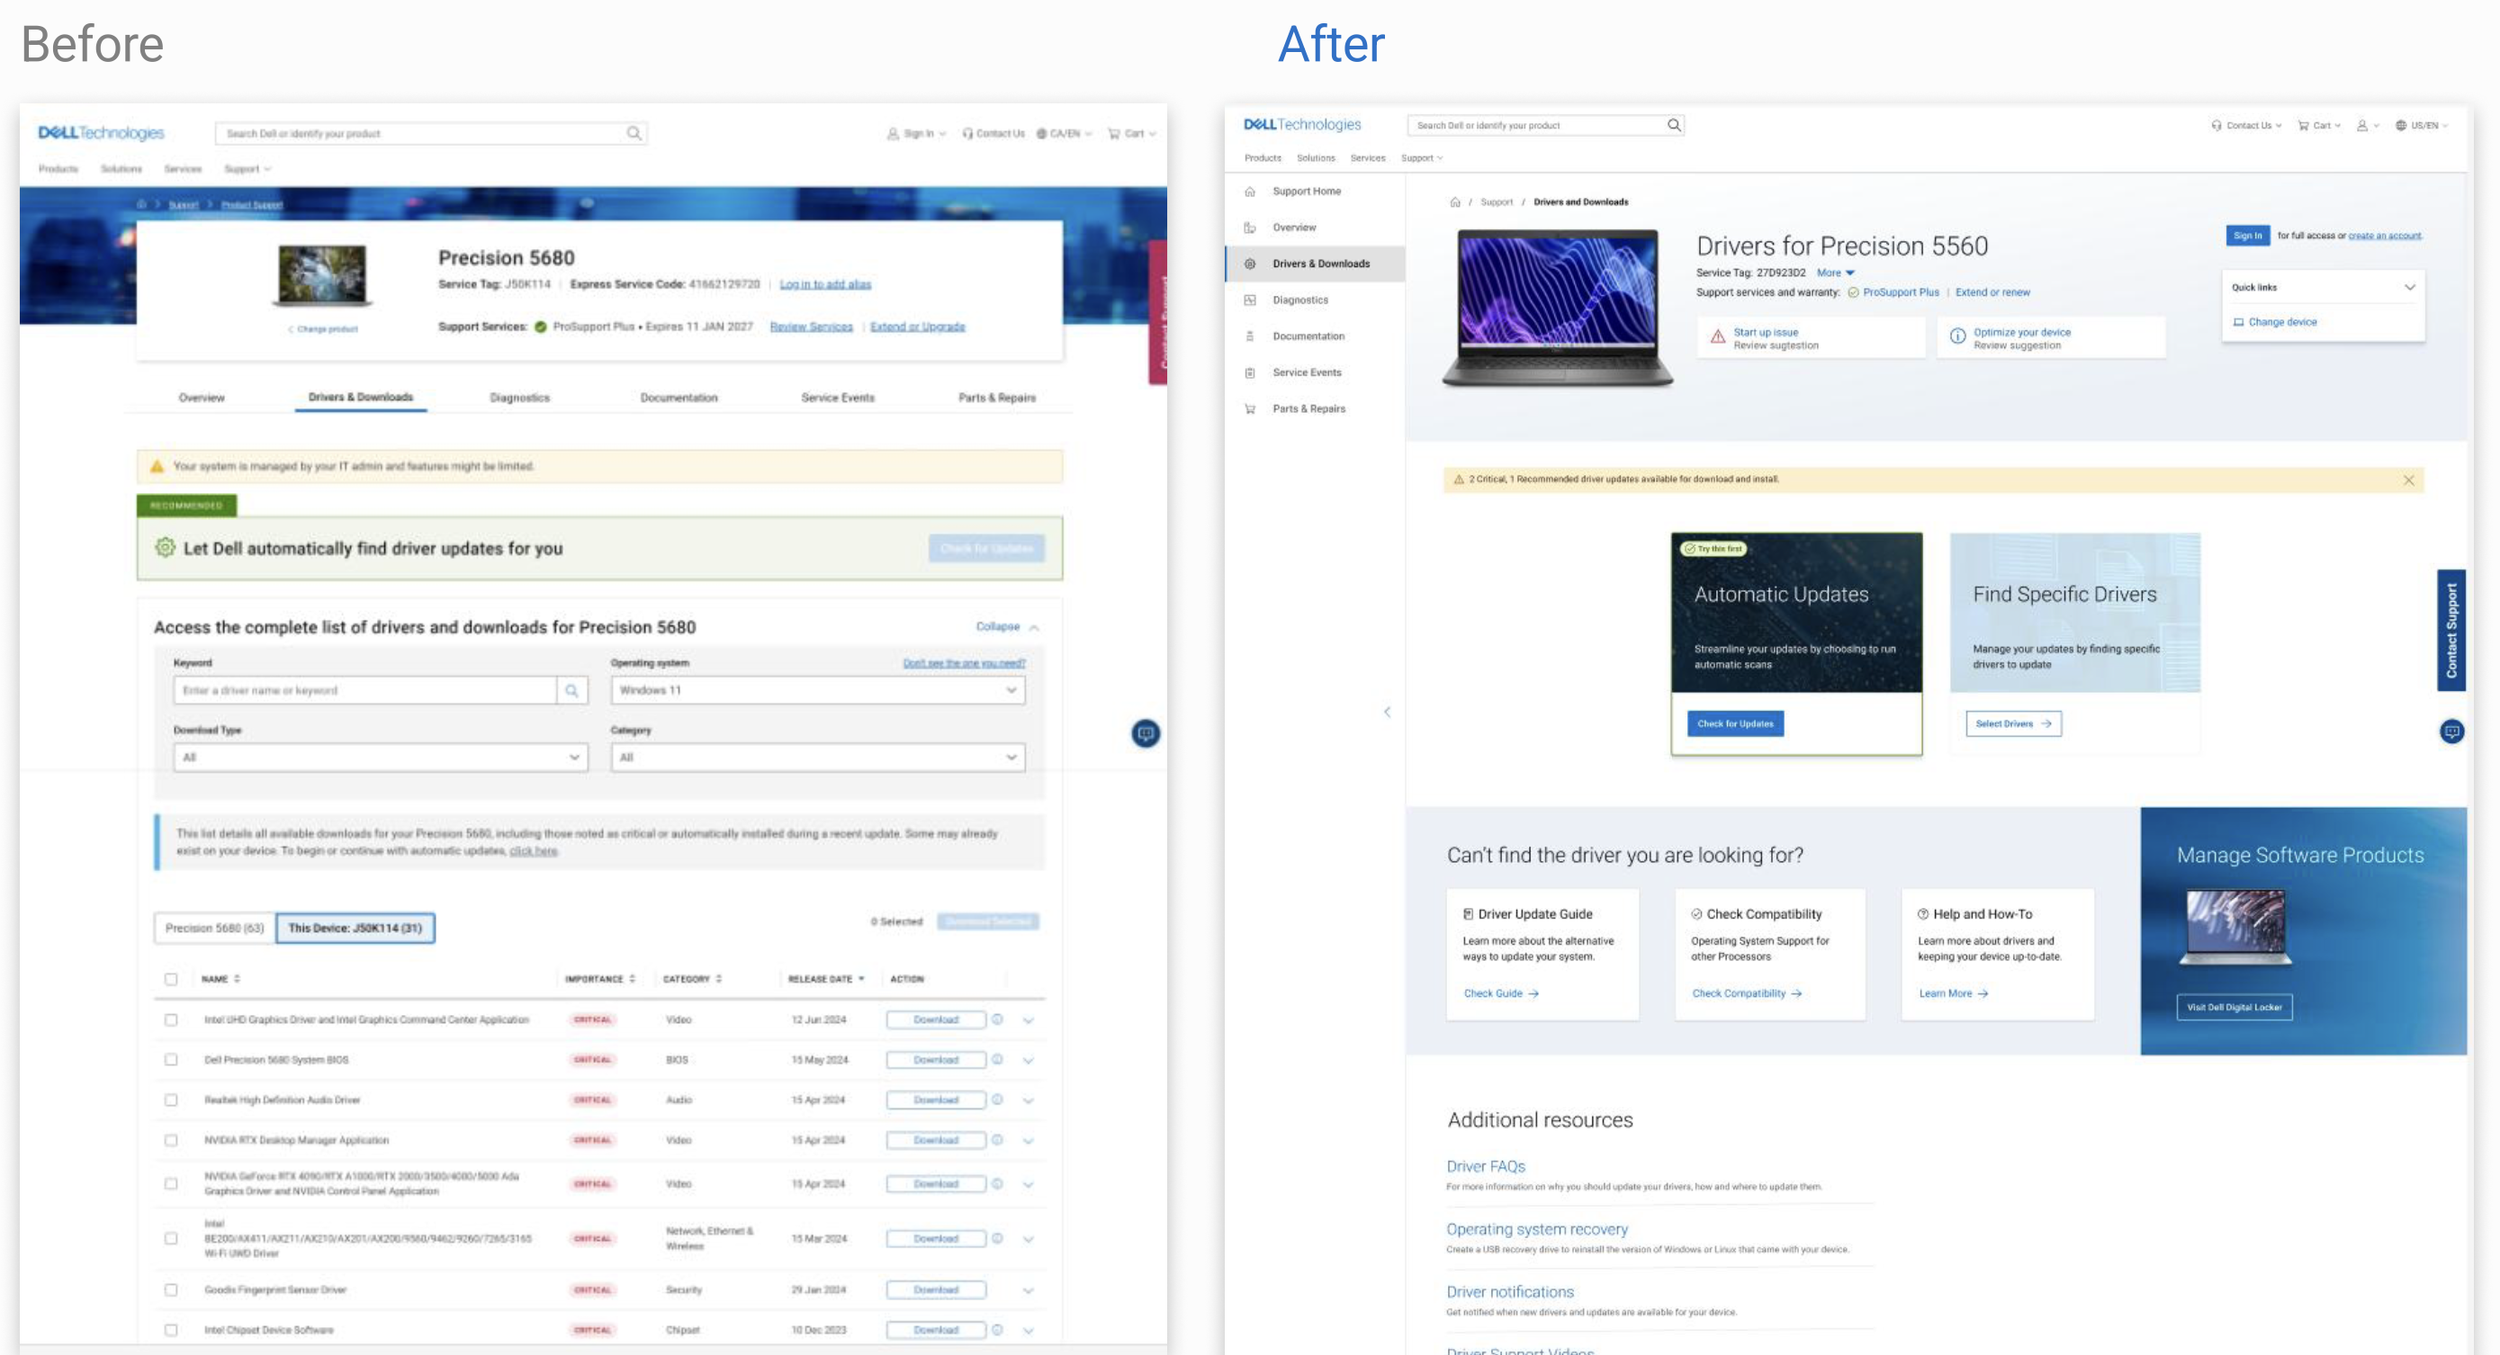Open the chat bubble icon on the After page
This screenshot has height=1355, width=2500.
(x=2451, y=732)
